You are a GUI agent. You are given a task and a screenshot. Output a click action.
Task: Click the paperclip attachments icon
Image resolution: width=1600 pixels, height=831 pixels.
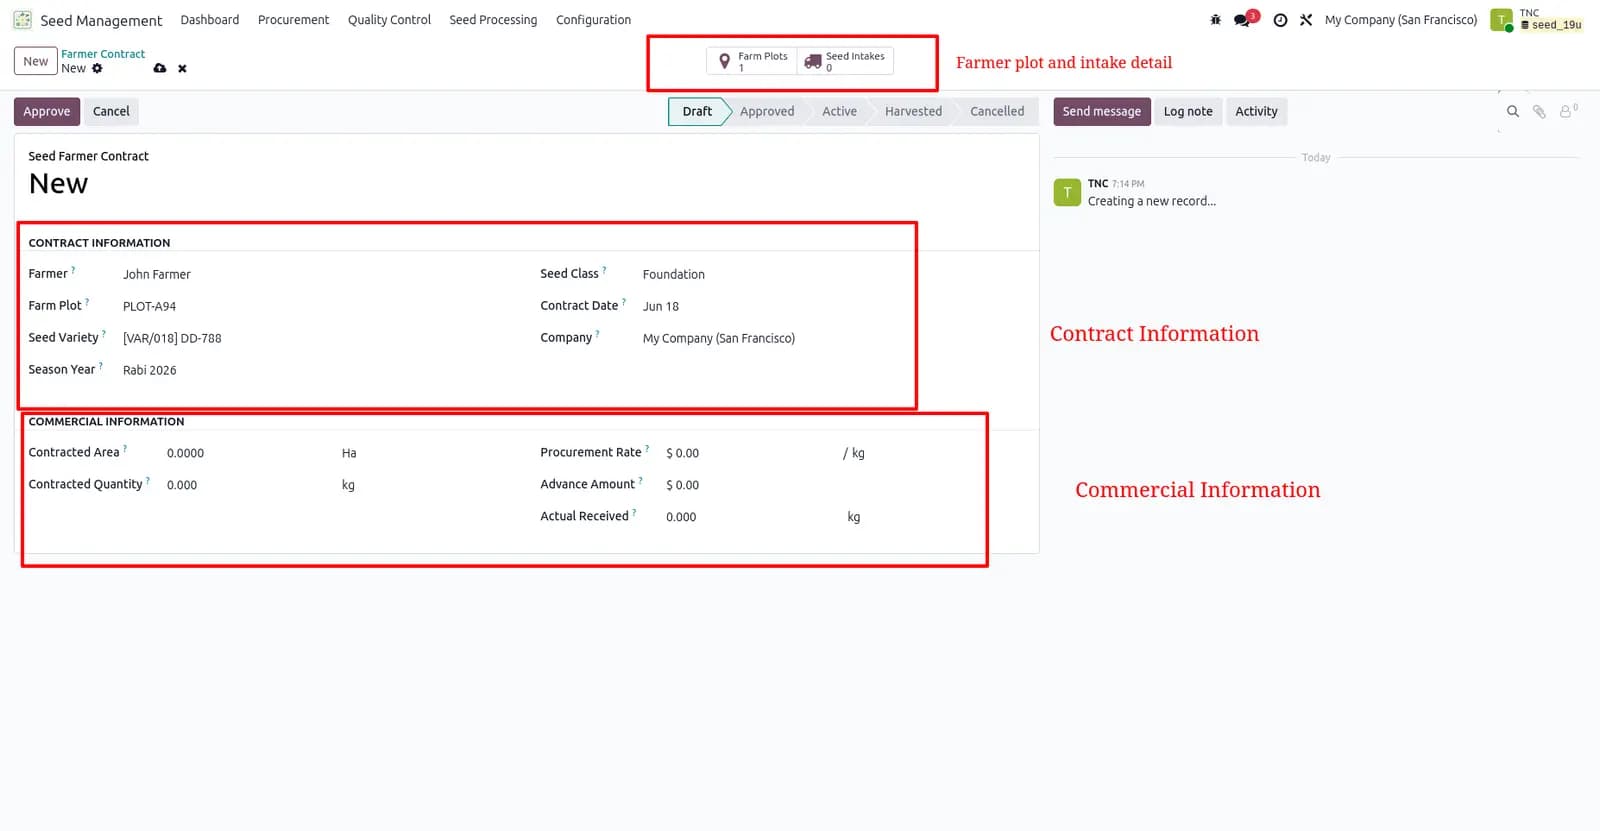click(x=1540, y=112)
